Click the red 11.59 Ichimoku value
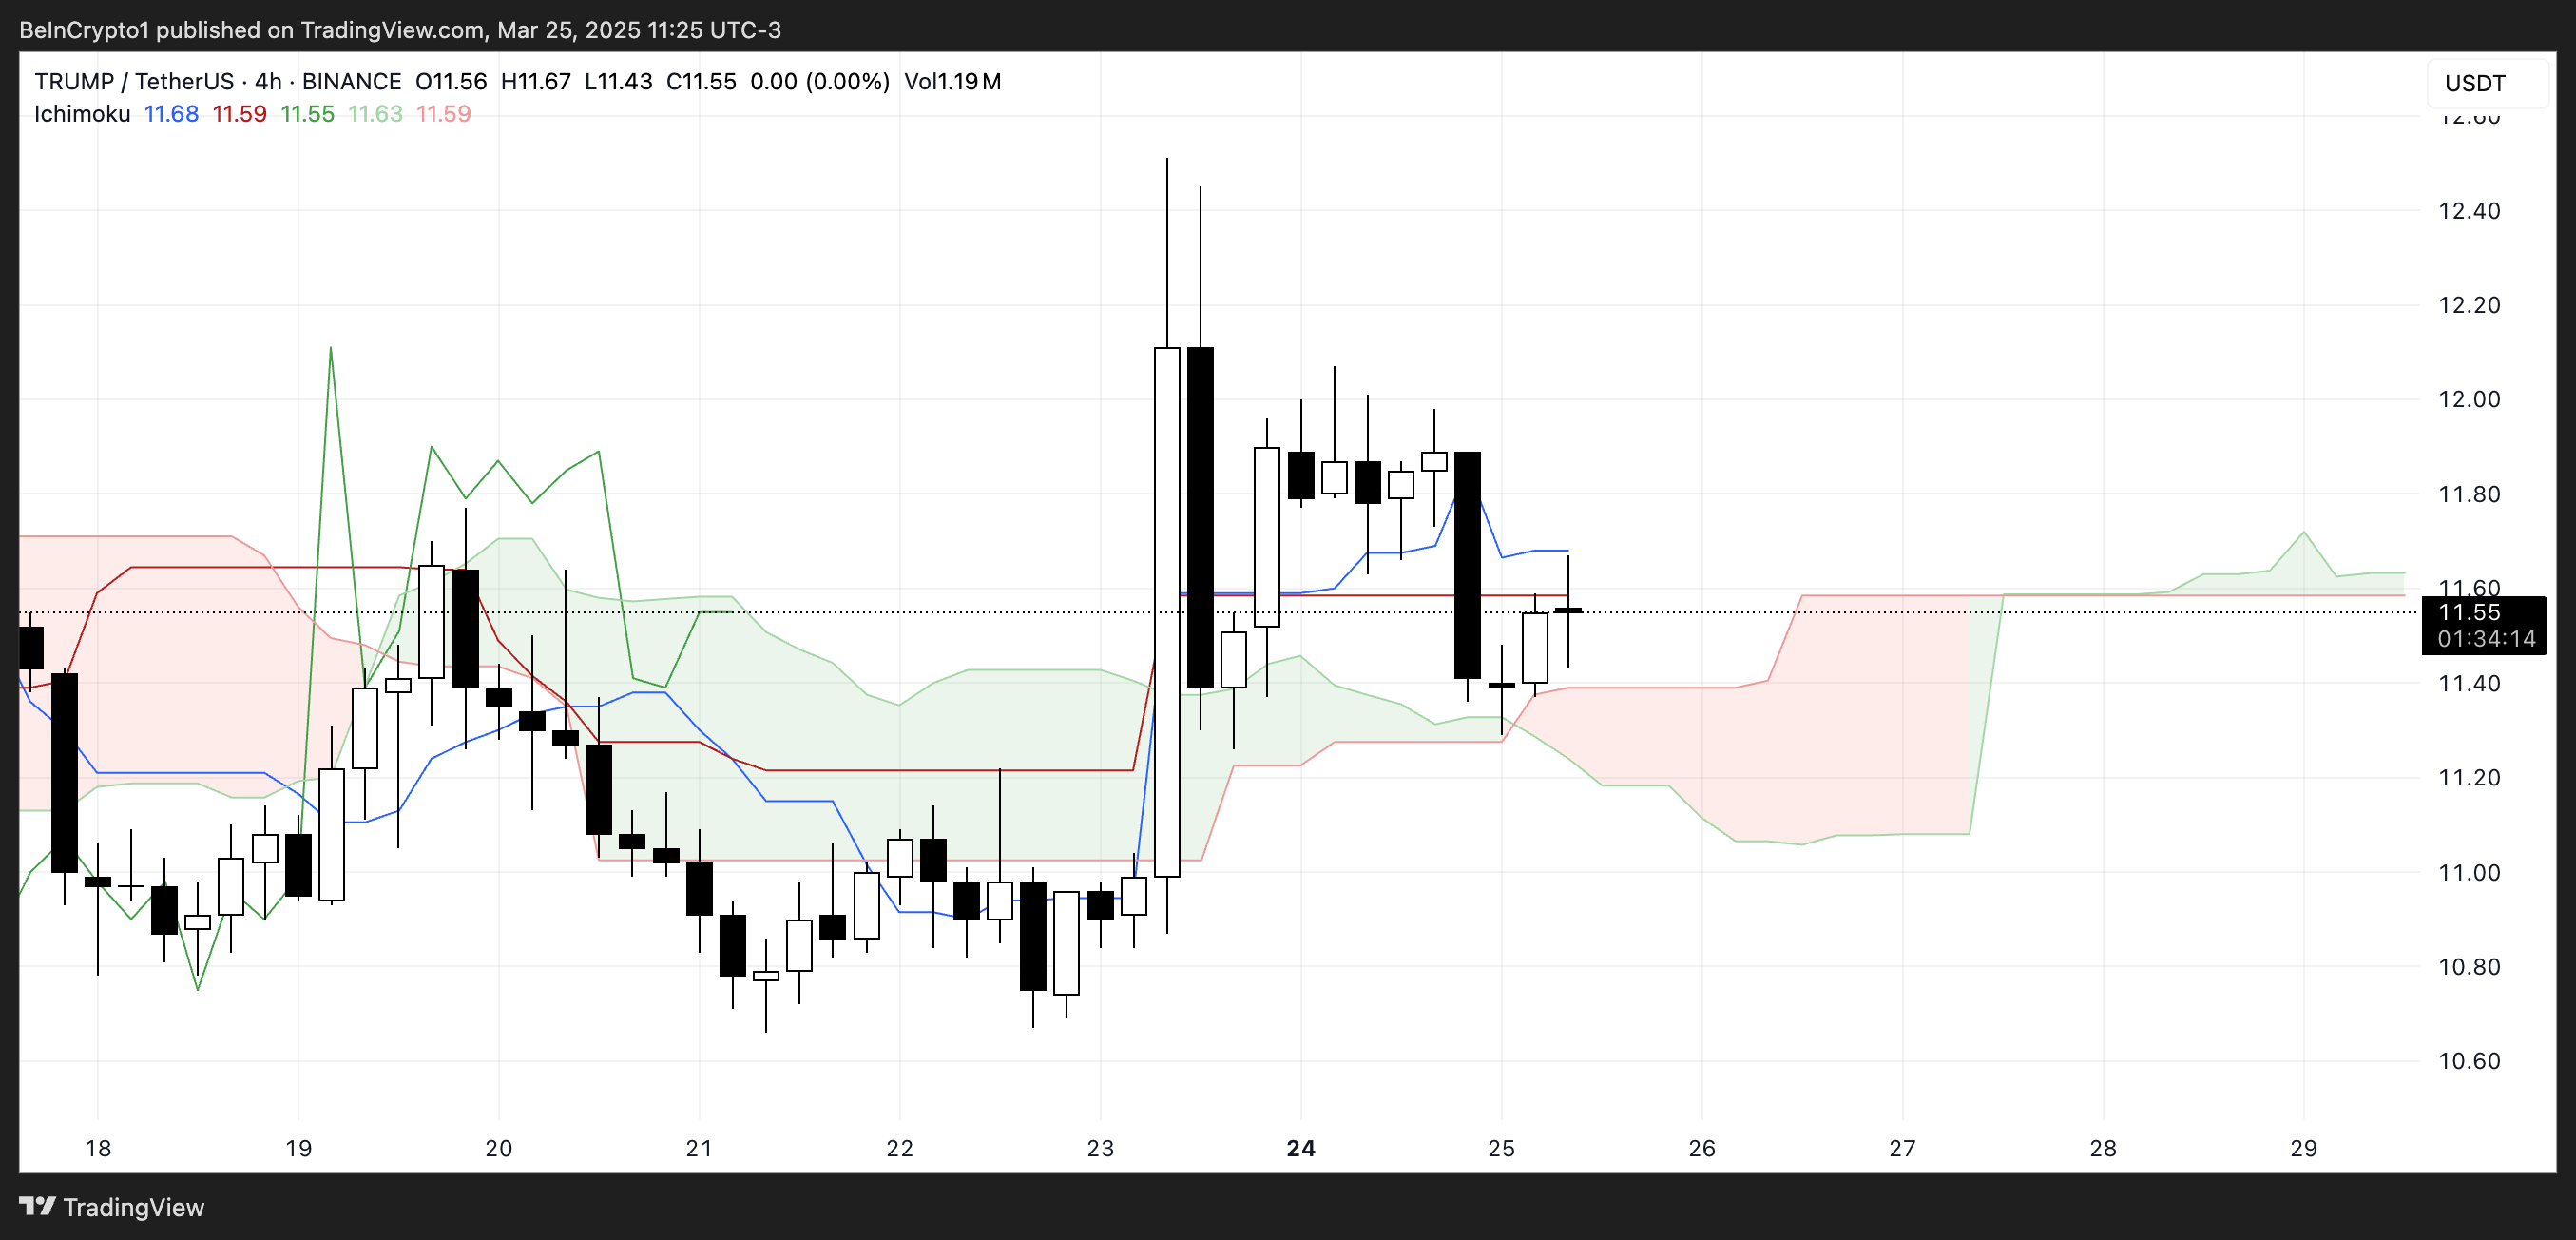Viewport: 2576px width, 1240px height. tap(239, 114)
